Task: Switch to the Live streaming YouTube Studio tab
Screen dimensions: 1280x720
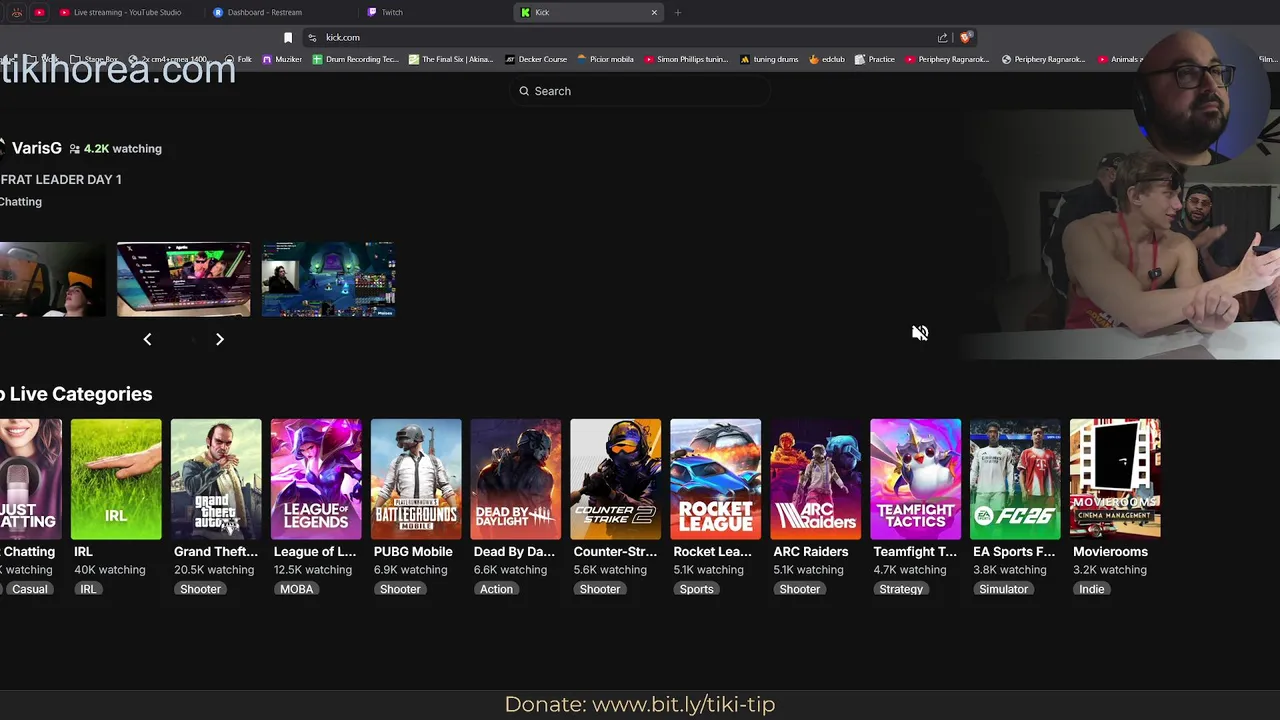Action: click(x=120, y=12)
